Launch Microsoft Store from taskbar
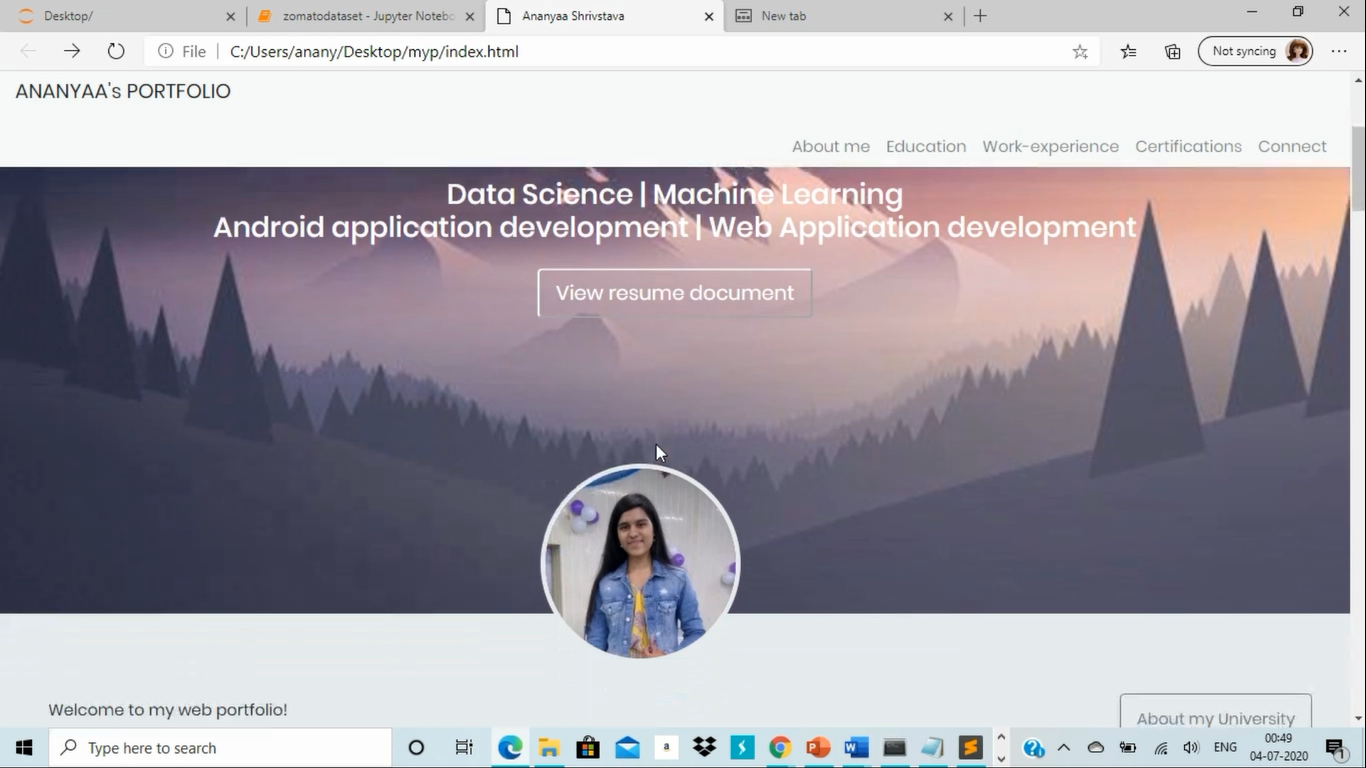This screenshot has width=1366, height=768. pos(588,748)
